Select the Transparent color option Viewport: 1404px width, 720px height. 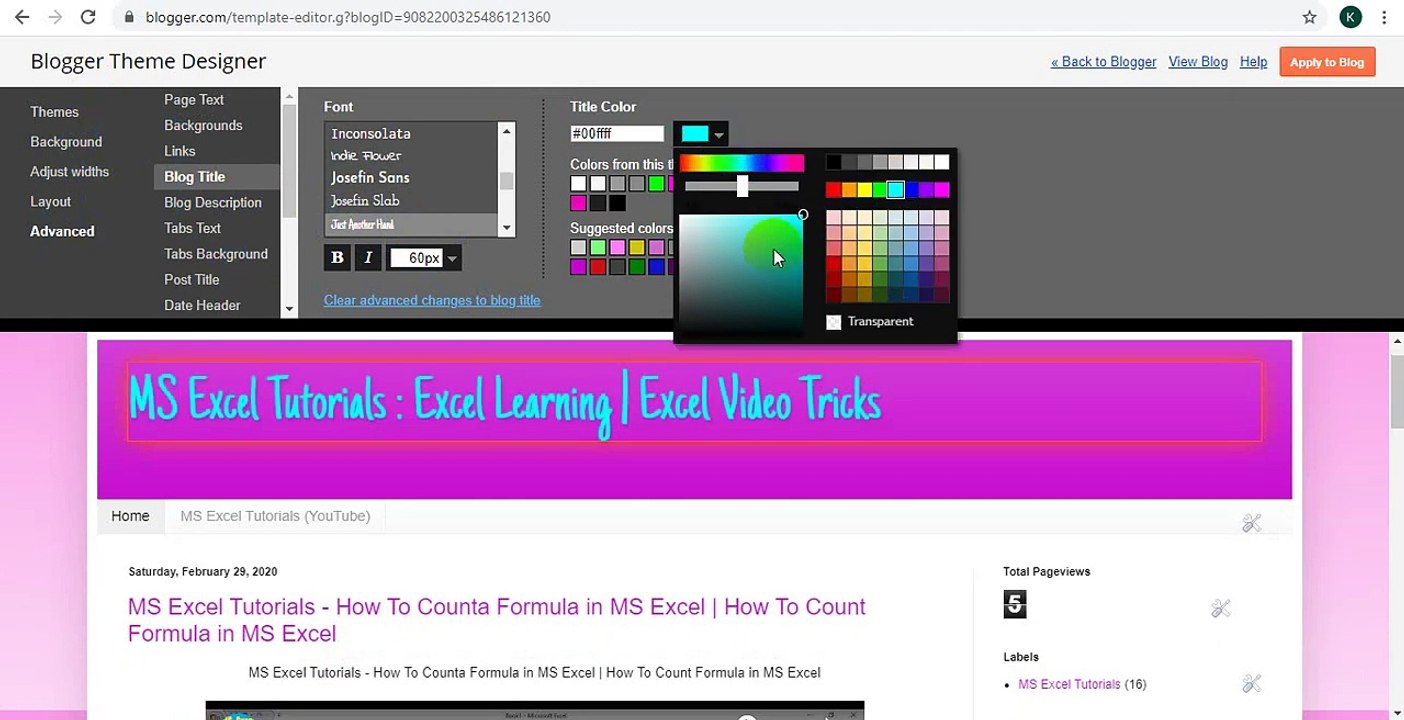[x=870, y=321]
